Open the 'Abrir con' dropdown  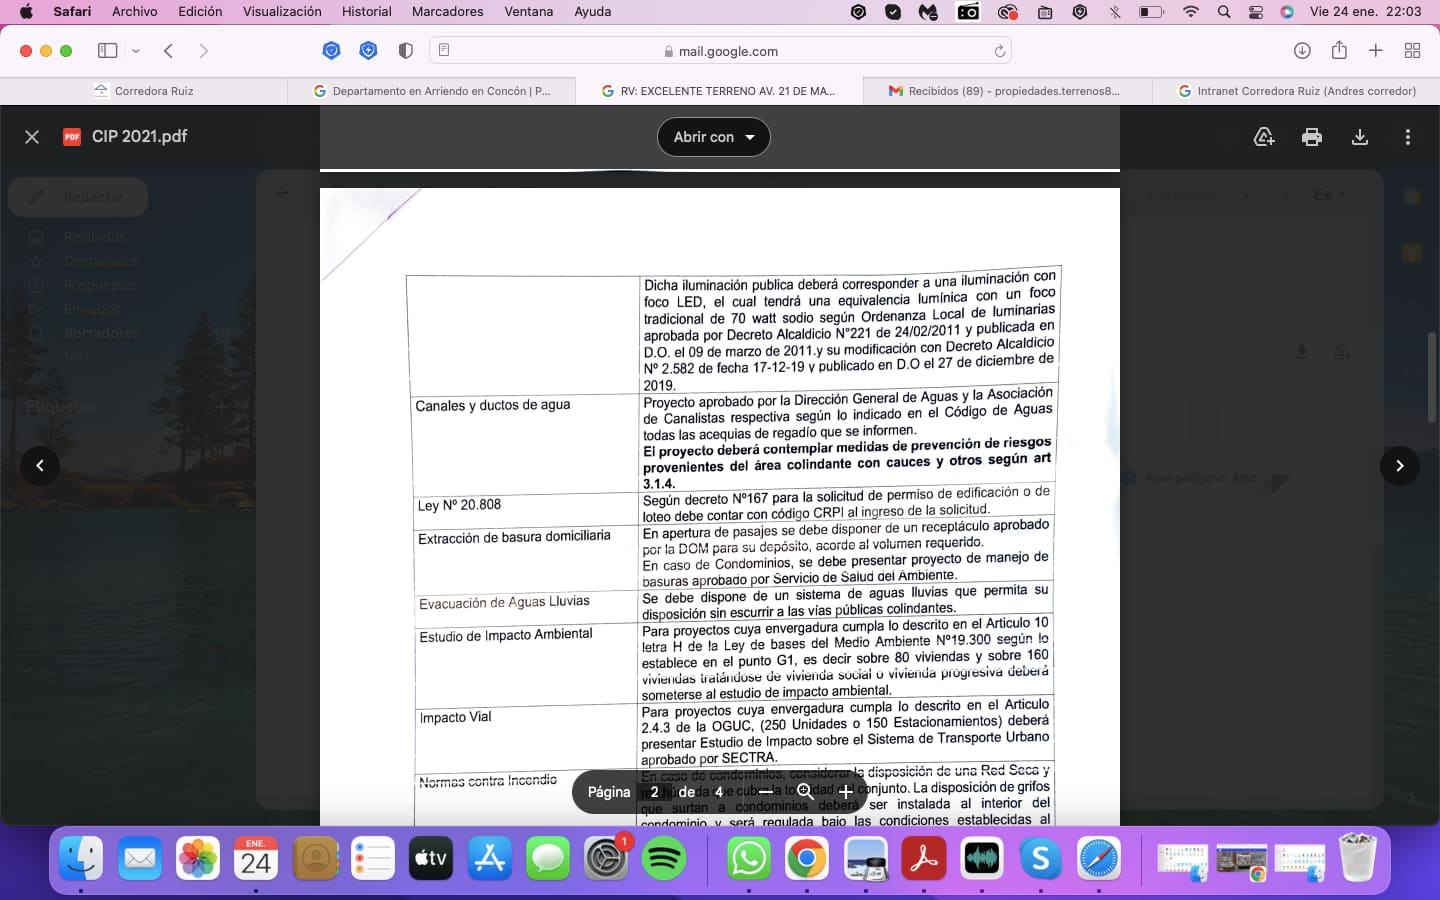[714, 137]
